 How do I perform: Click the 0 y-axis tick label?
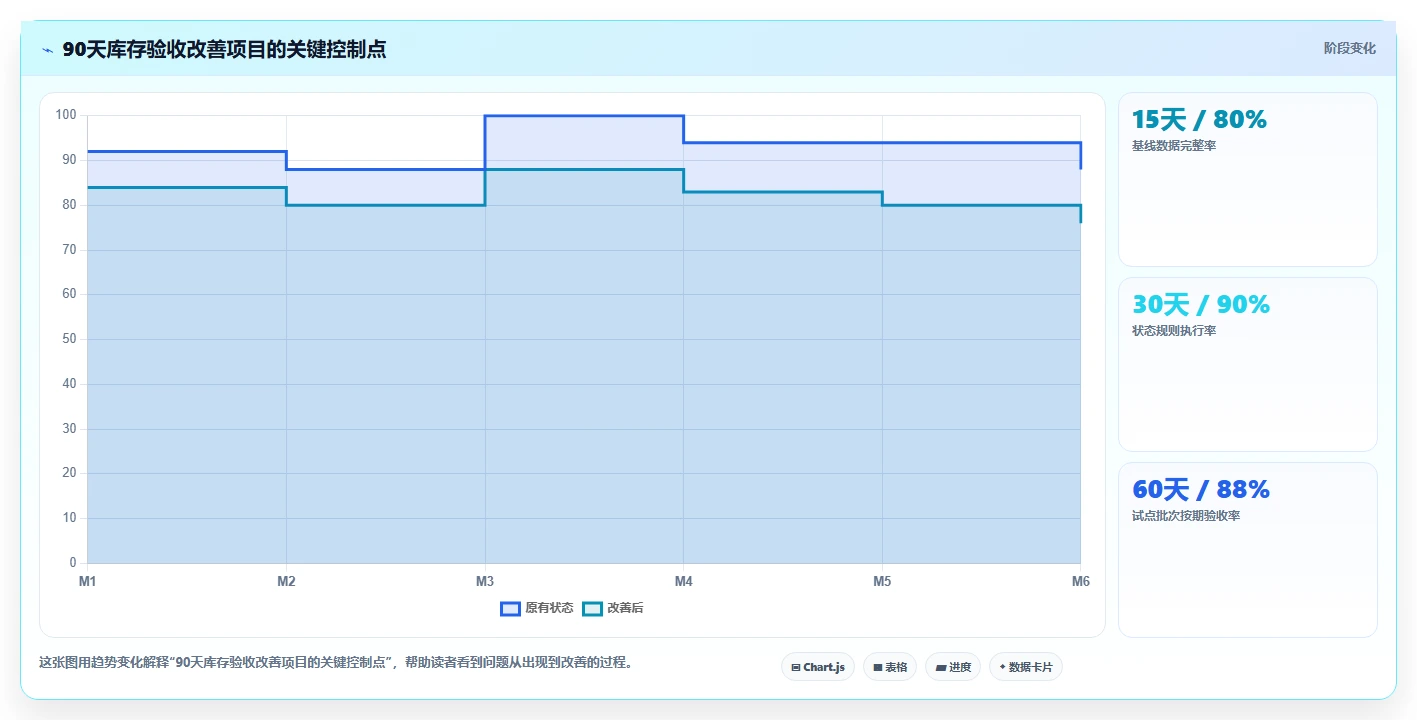[x=73, y=563]
